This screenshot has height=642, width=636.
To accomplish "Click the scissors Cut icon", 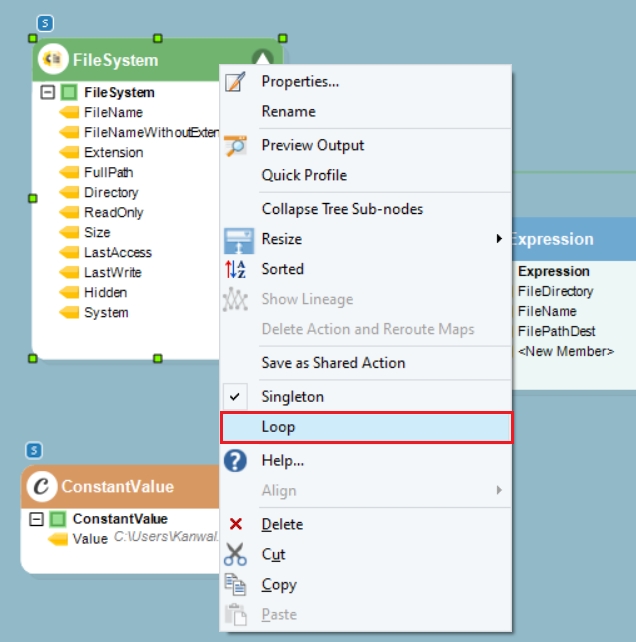I will pos(235,554).
